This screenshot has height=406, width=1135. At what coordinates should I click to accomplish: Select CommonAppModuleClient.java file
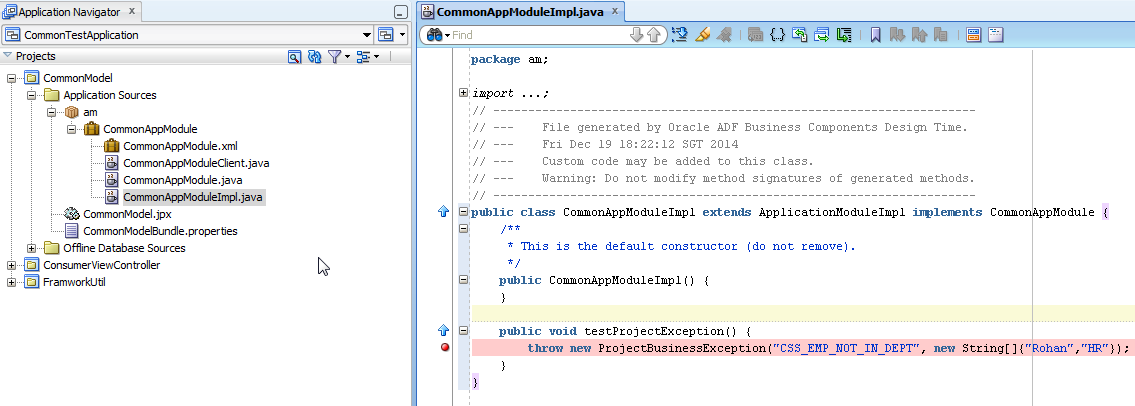tap(196, 164)
